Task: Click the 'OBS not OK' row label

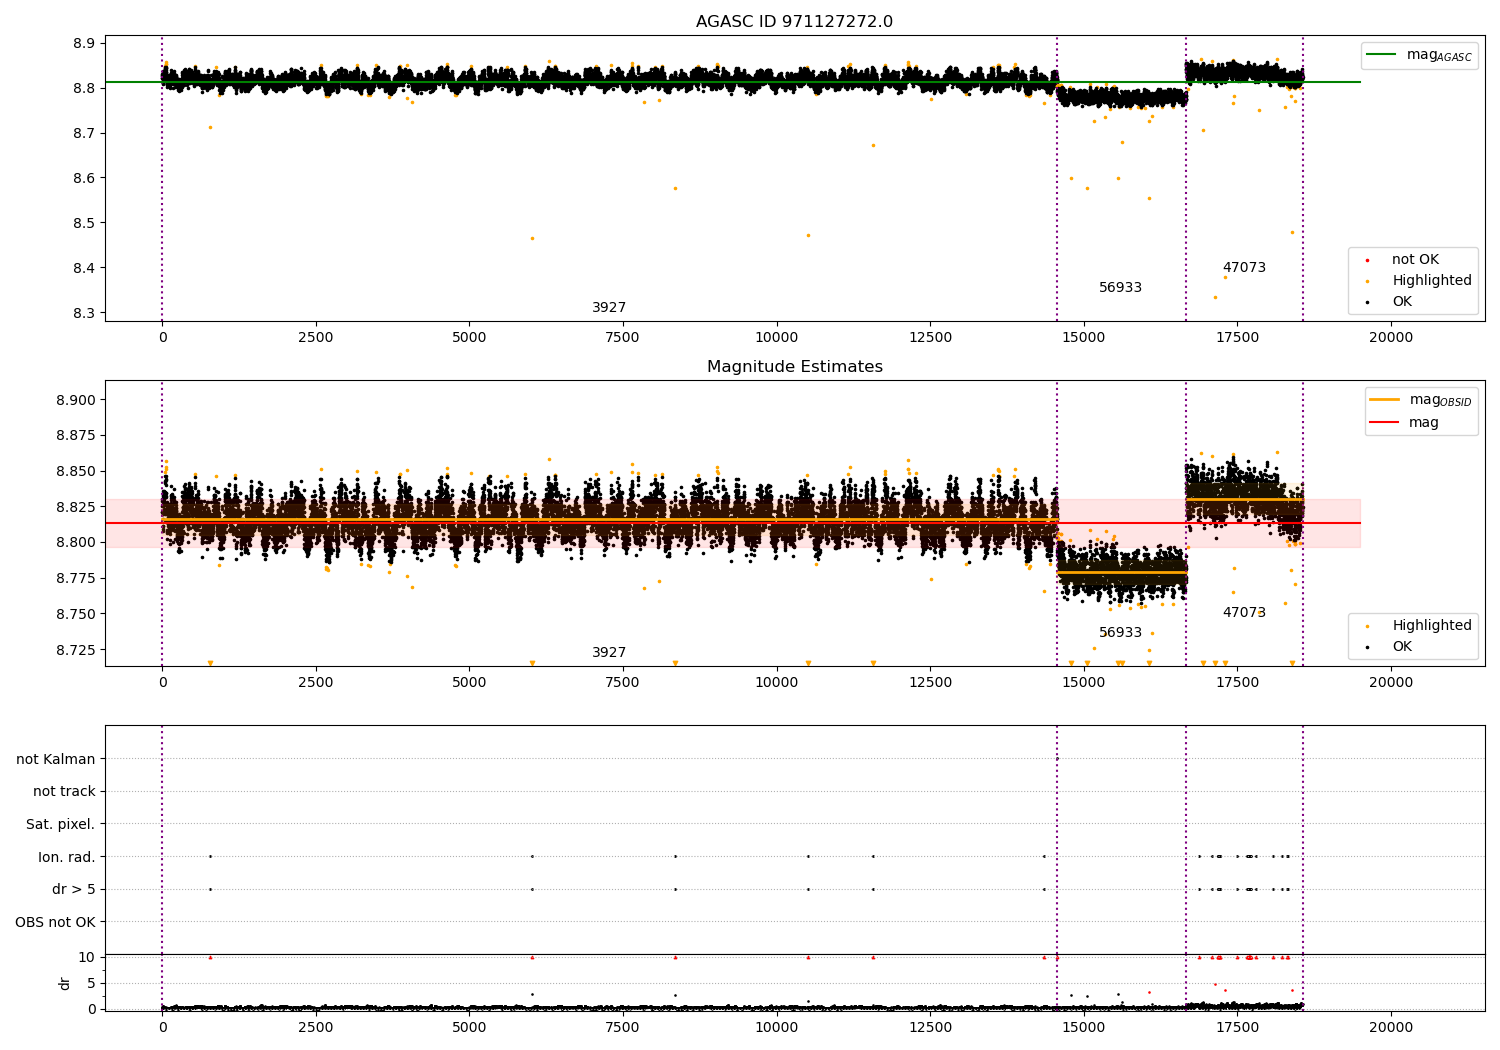Action: [55, 922]
